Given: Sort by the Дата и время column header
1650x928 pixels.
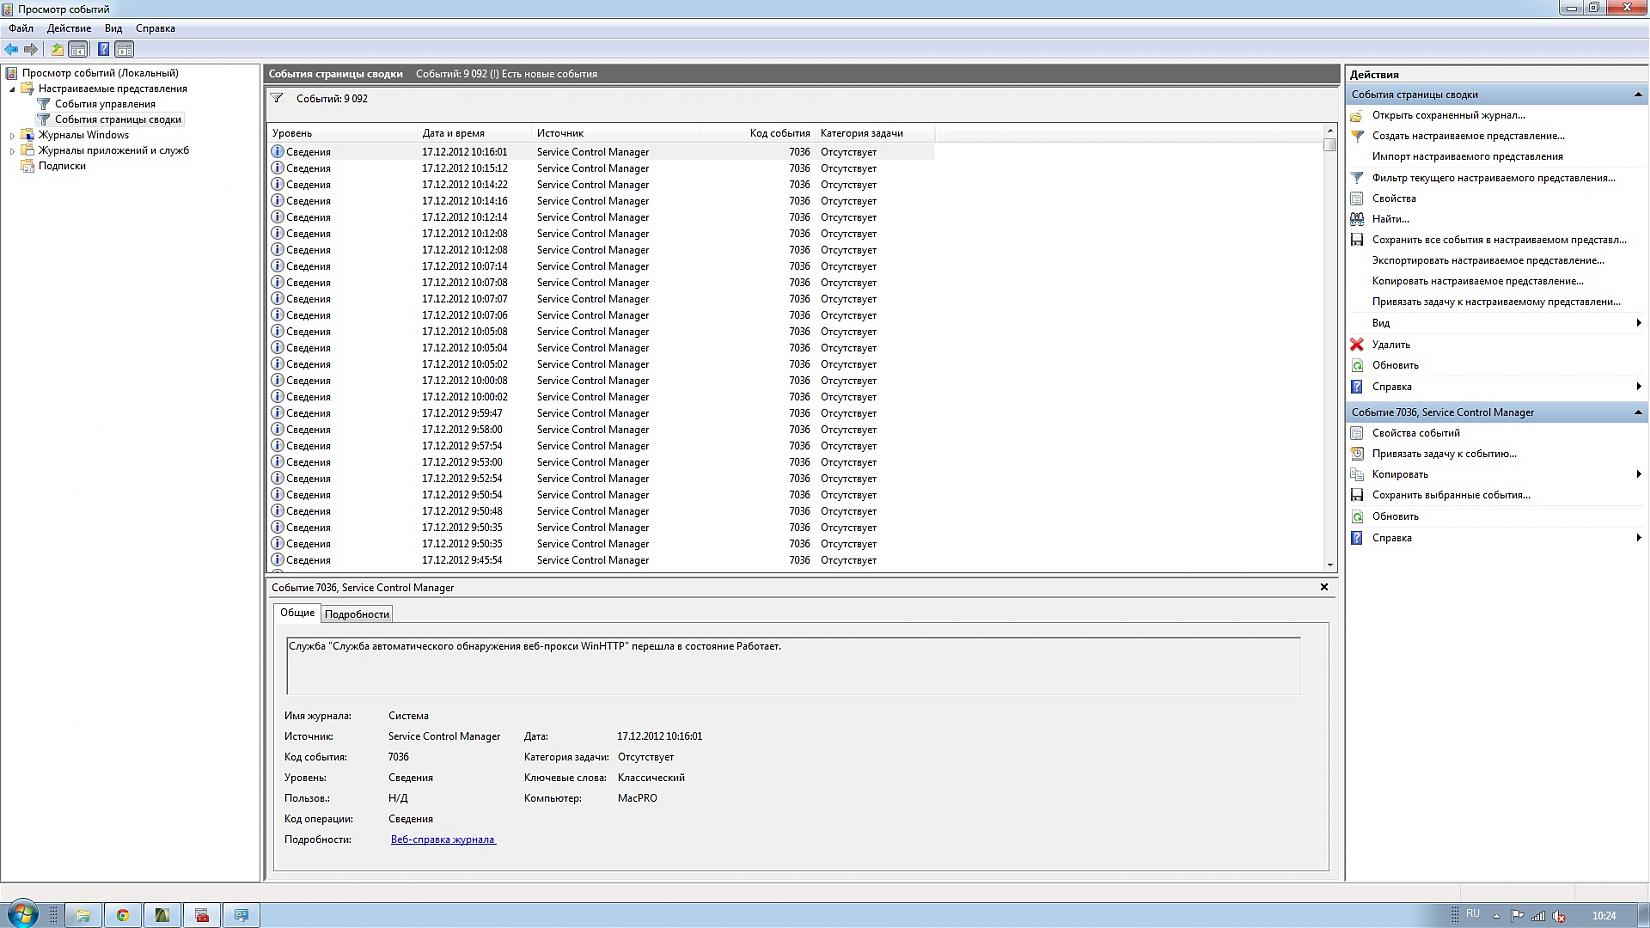Looking at the screenshot, I should pos(474,133).
